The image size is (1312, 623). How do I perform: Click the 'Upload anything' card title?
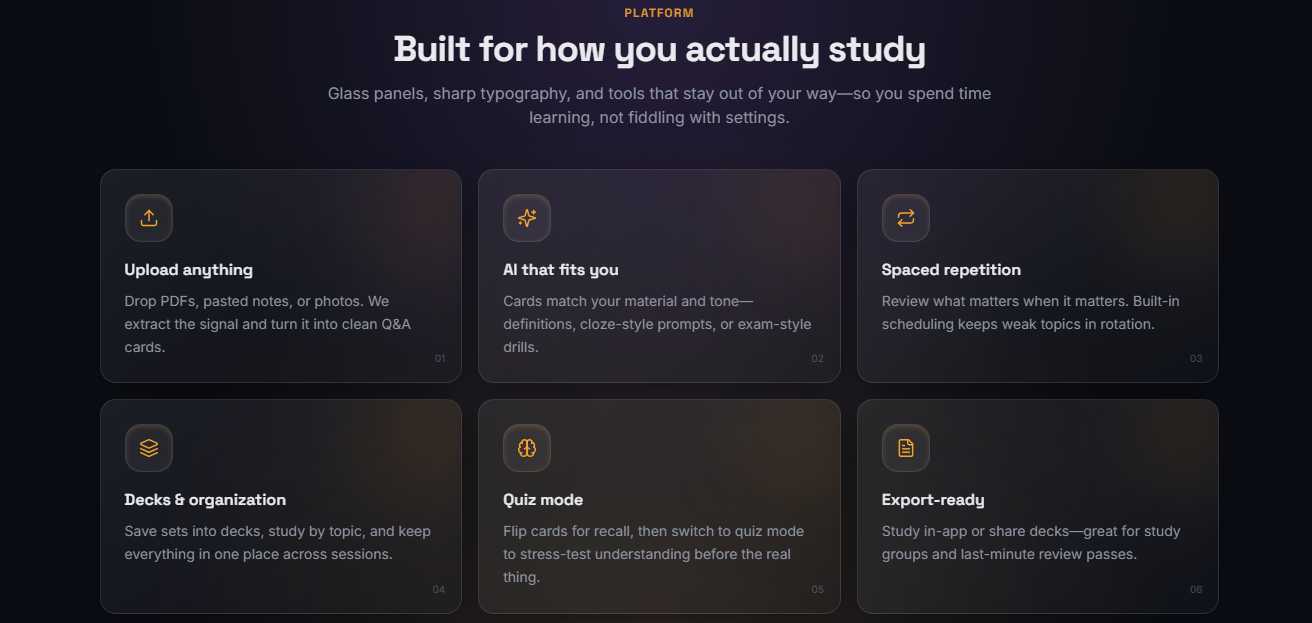click(x=189, y=270)
